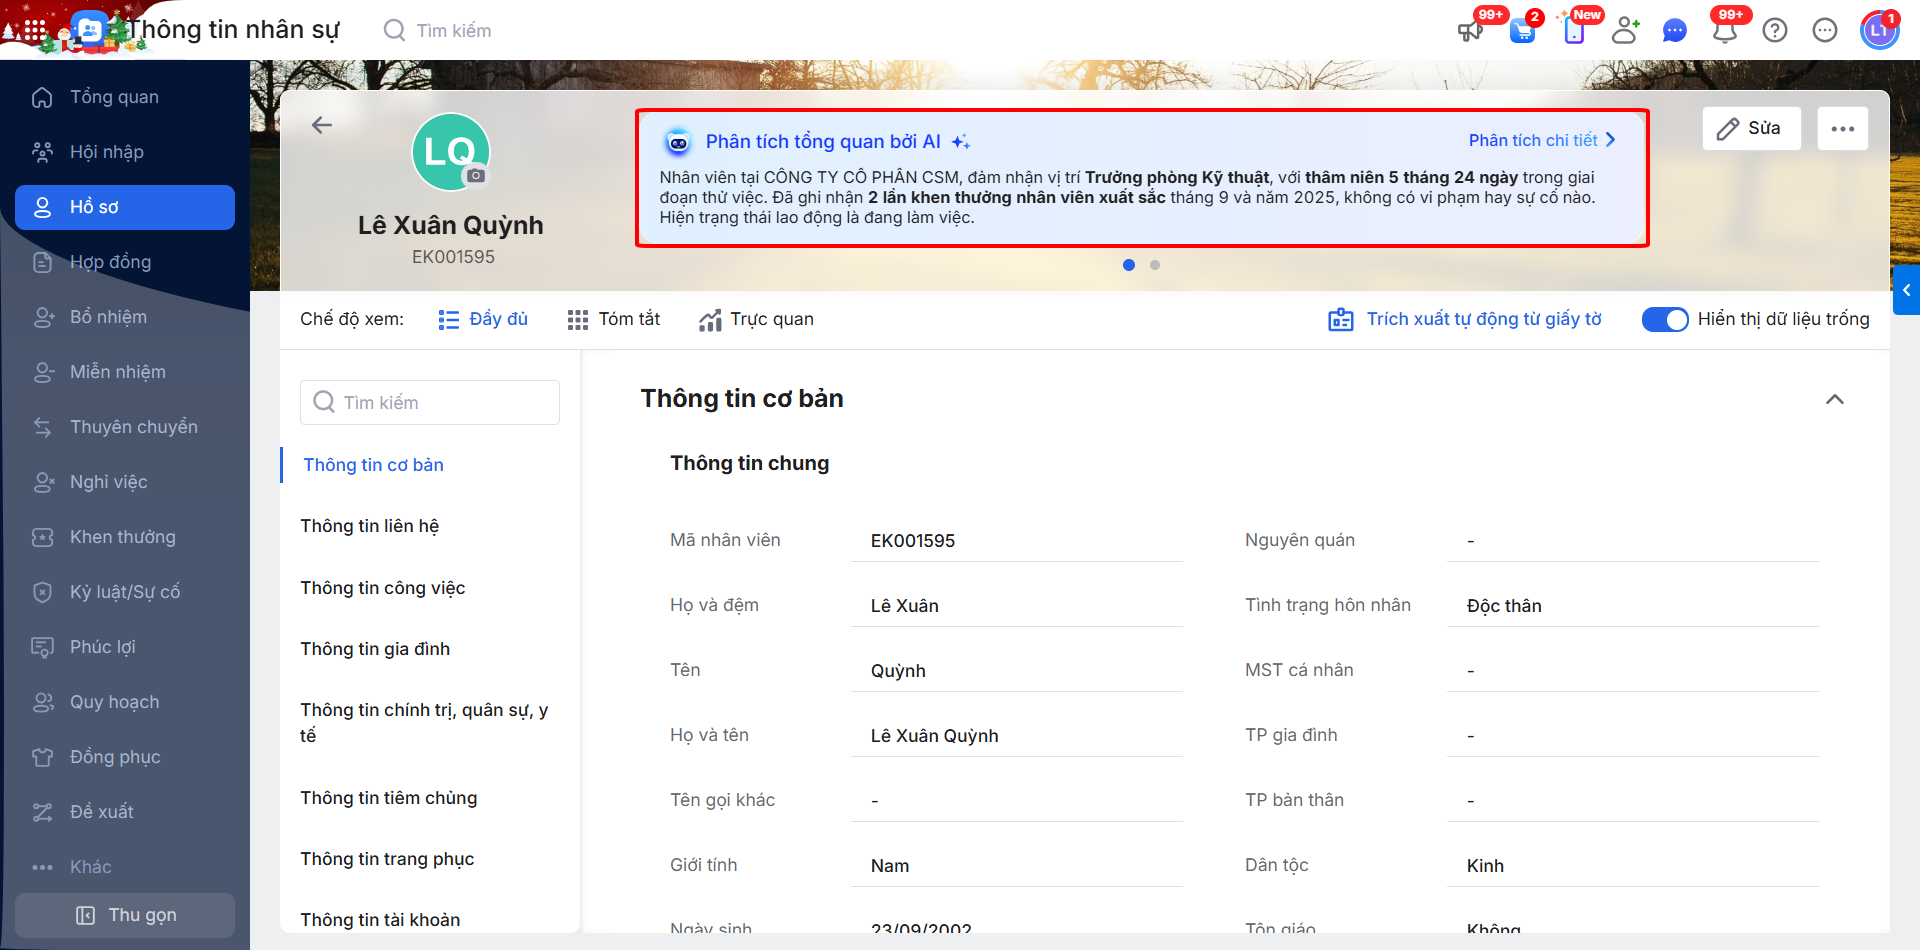The image size is (1920, 950).
Task: Open the notifications bell
Action: click(1725, 31)
